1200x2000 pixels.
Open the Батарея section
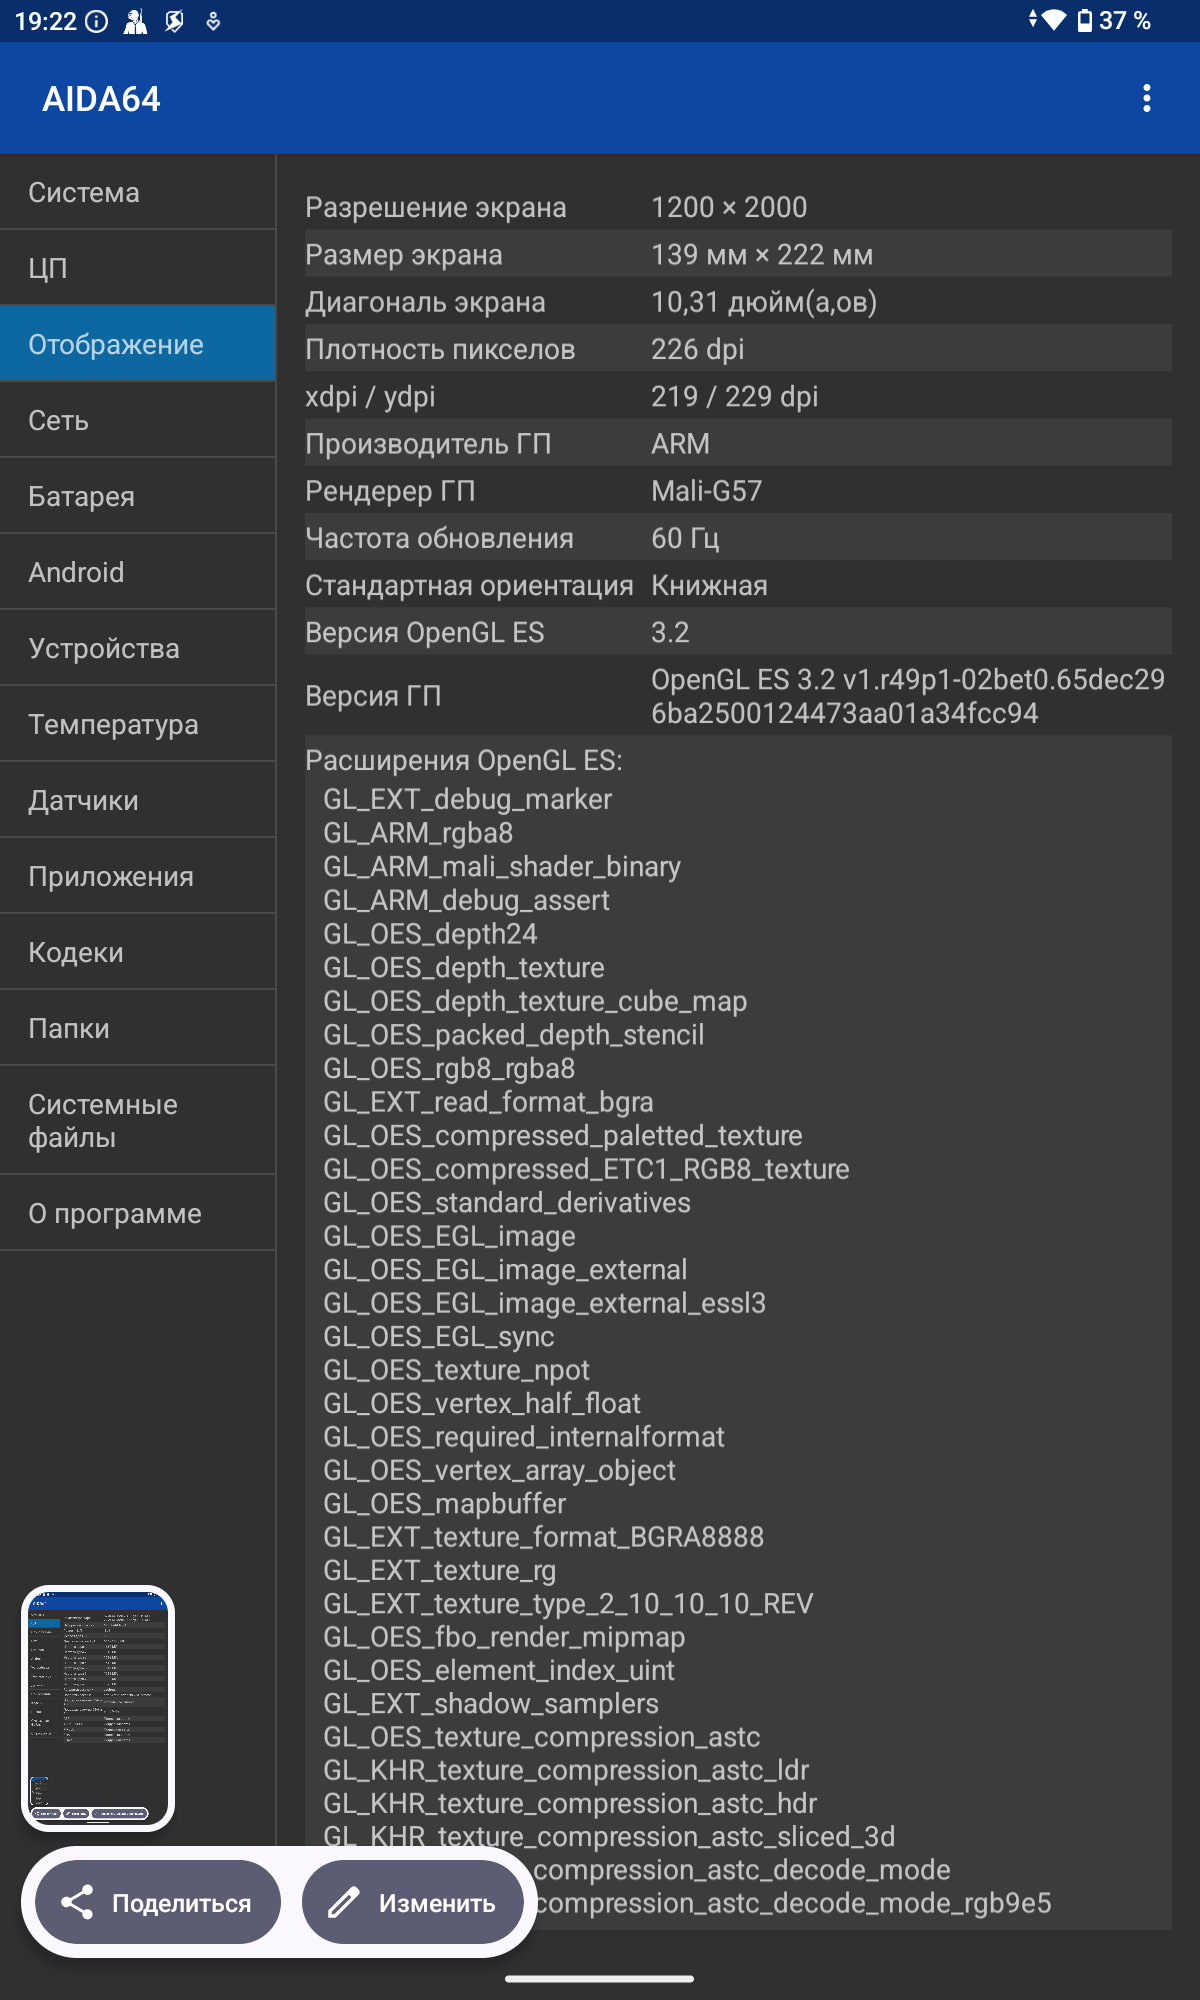[137, 496]
